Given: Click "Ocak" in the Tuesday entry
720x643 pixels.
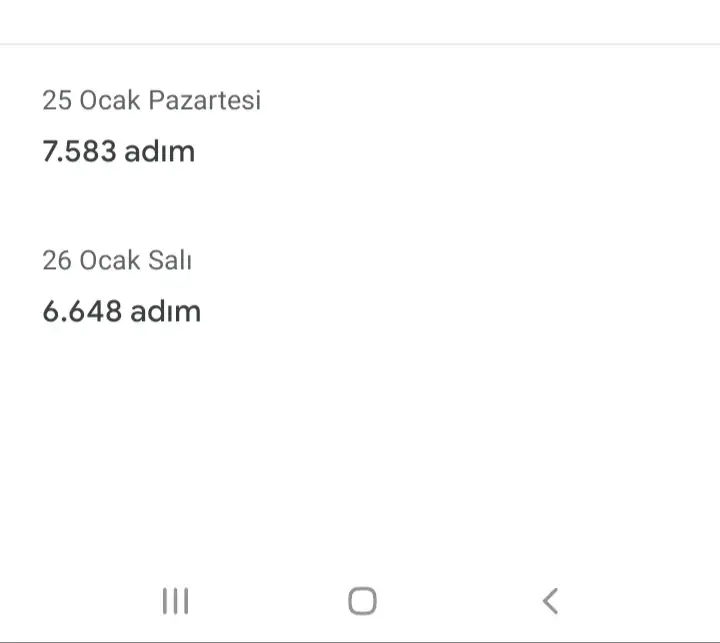Looking at the screenshot, I should click(110, 261).
